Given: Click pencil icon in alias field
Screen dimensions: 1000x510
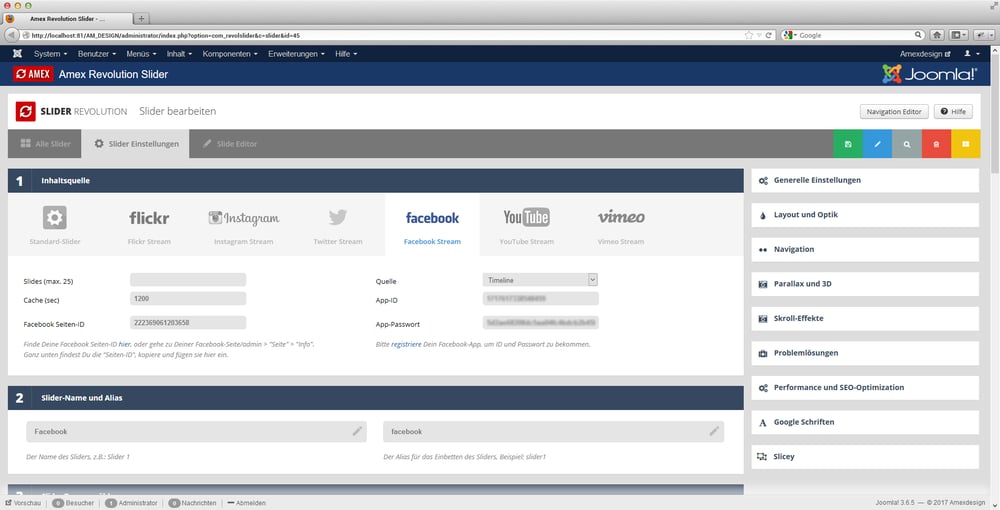Looking at the screenshot, I should pos(714,432).
